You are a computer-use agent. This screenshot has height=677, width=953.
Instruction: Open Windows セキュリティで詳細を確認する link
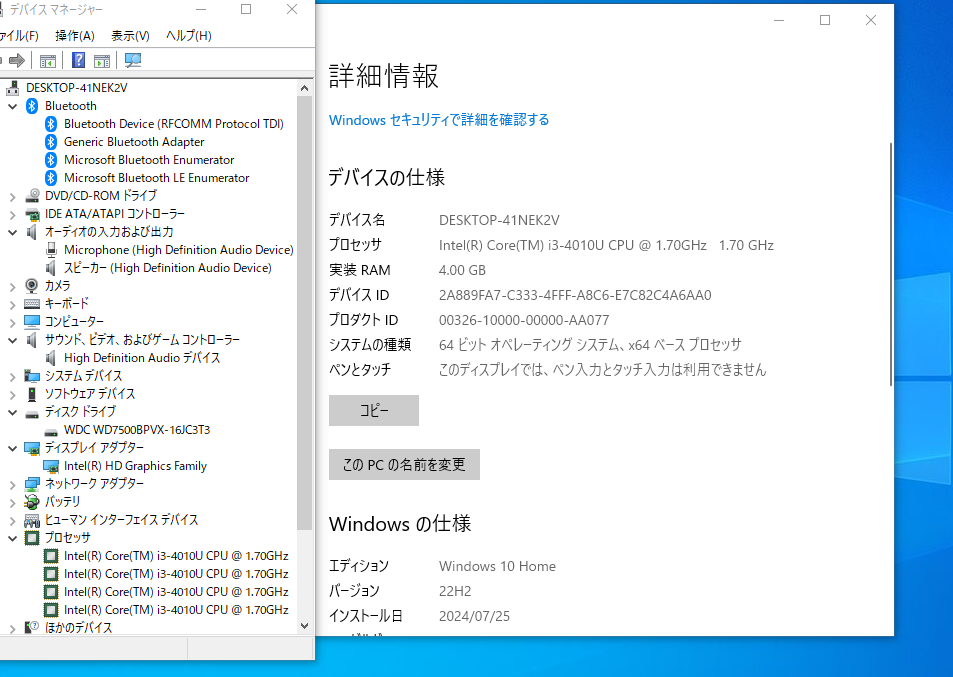[439, 120]
